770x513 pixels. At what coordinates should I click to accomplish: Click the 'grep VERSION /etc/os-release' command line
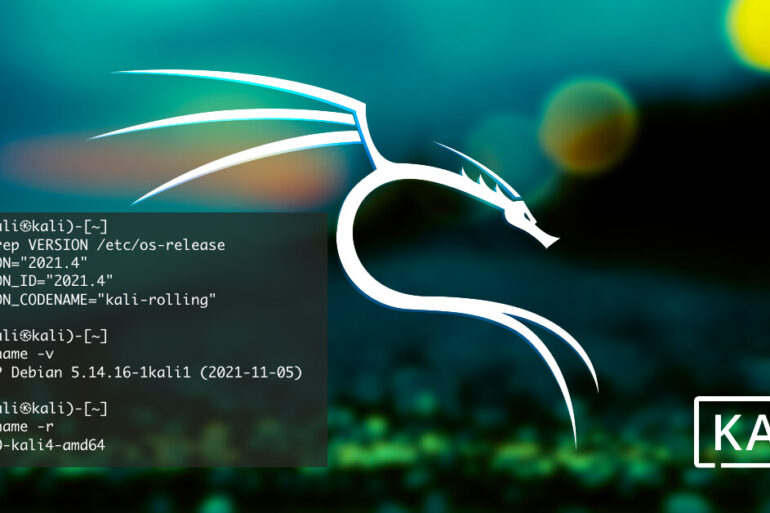tap(112, 244)
